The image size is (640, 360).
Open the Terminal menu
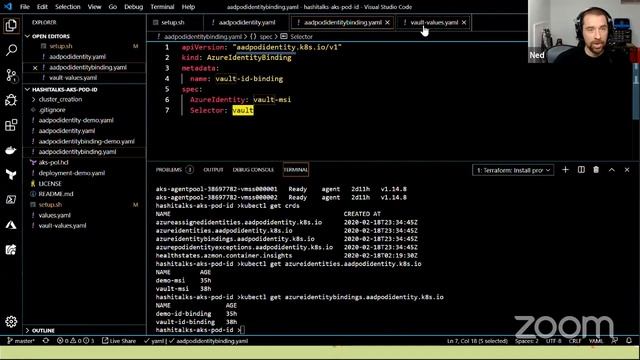(x=162, y=7)
